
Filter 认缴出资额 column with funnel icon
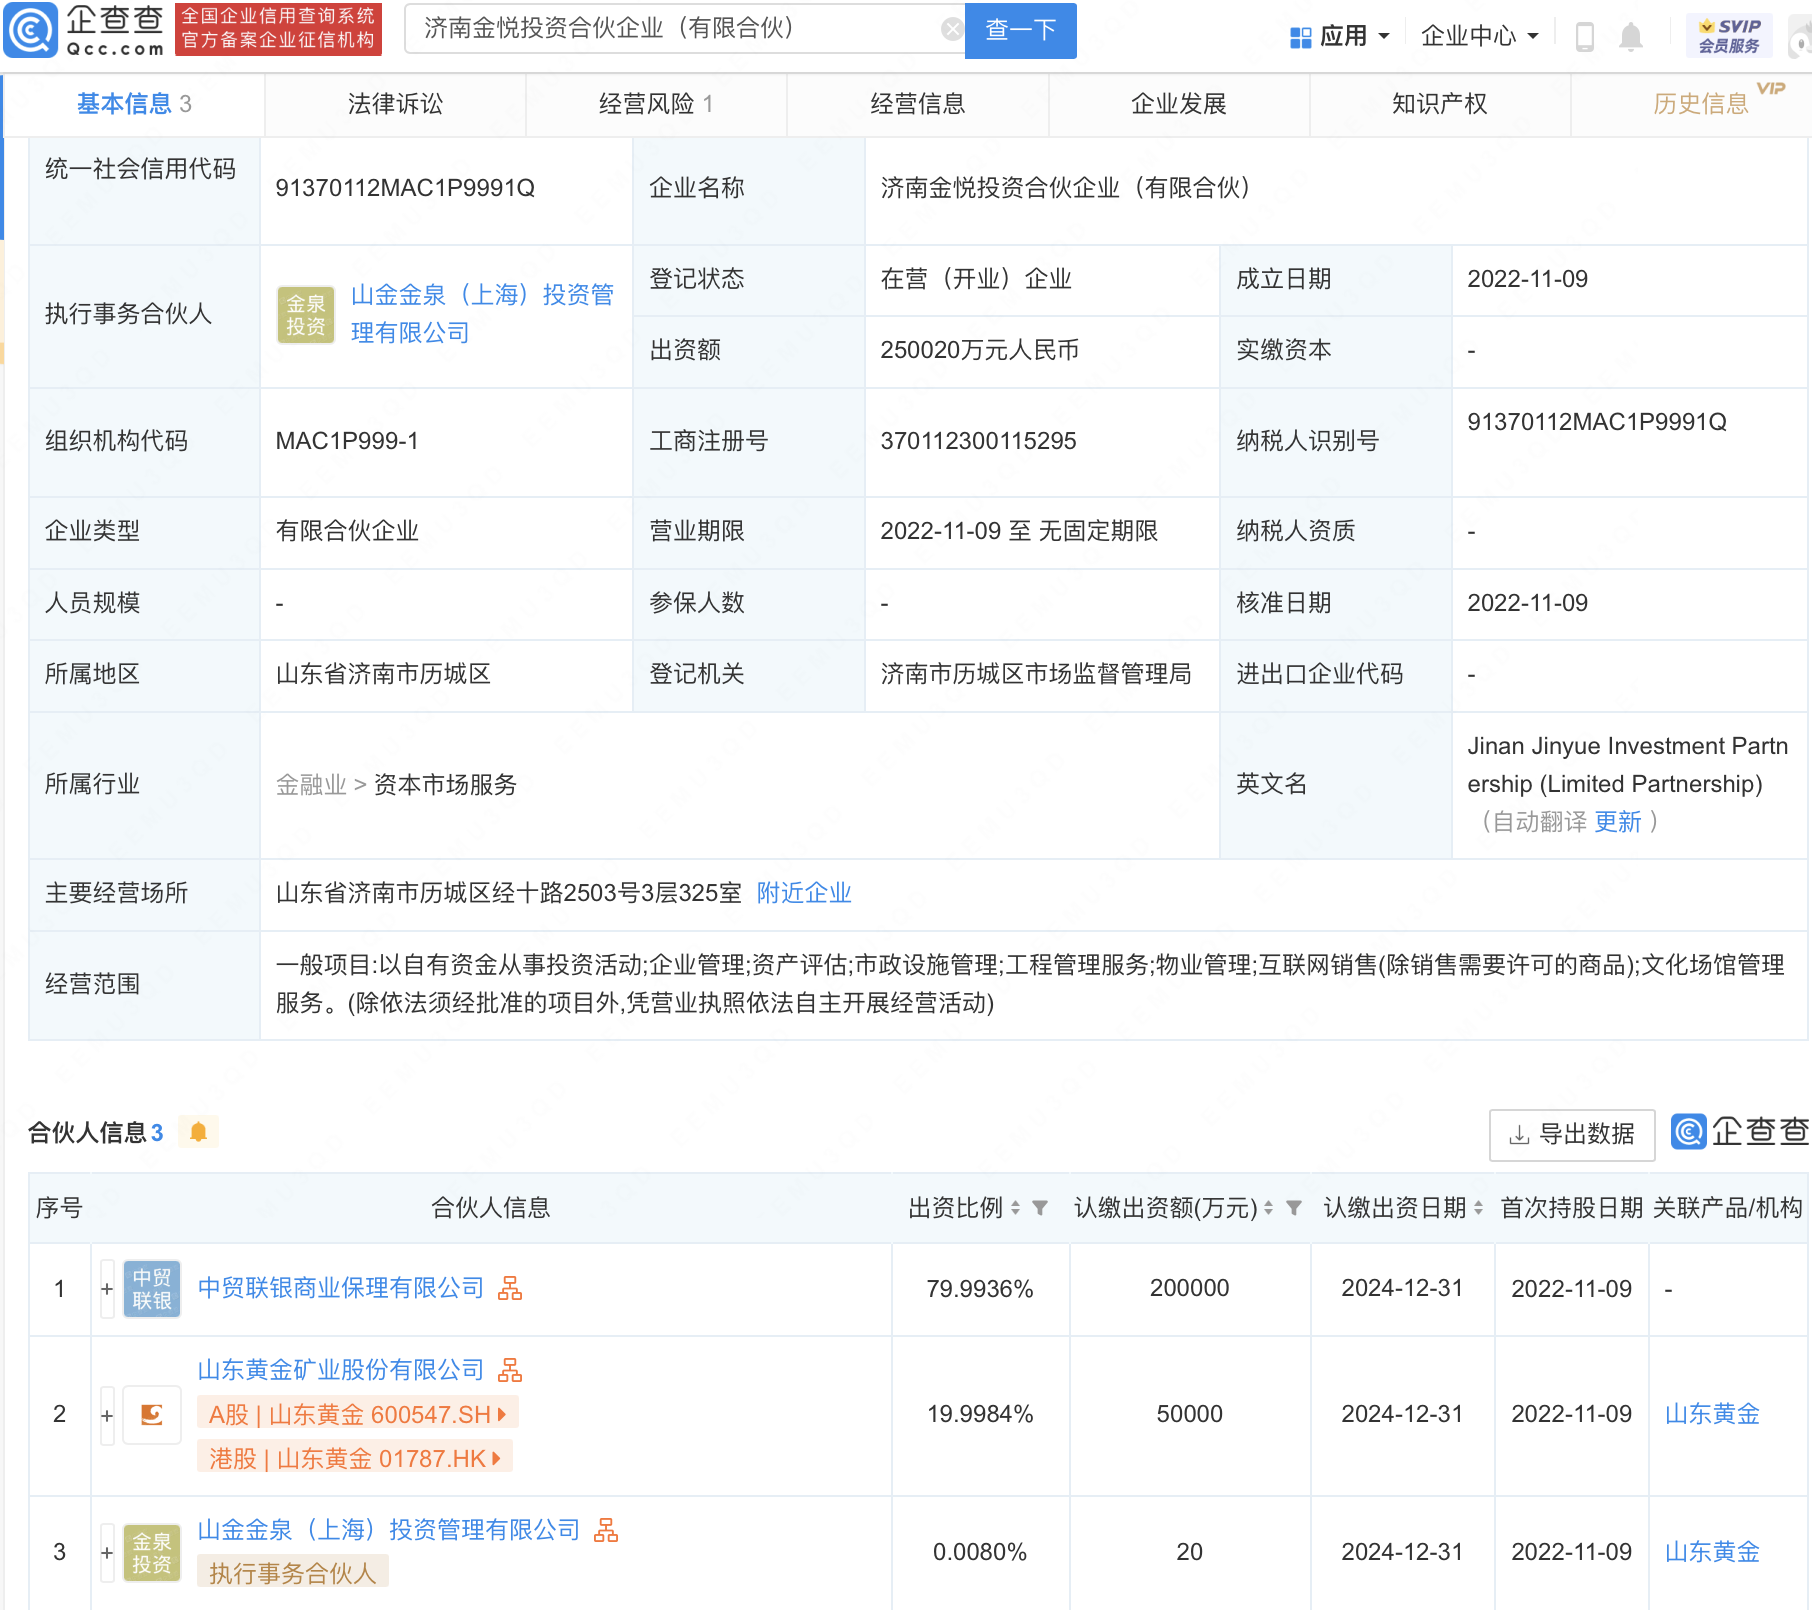point(1294,1208)
